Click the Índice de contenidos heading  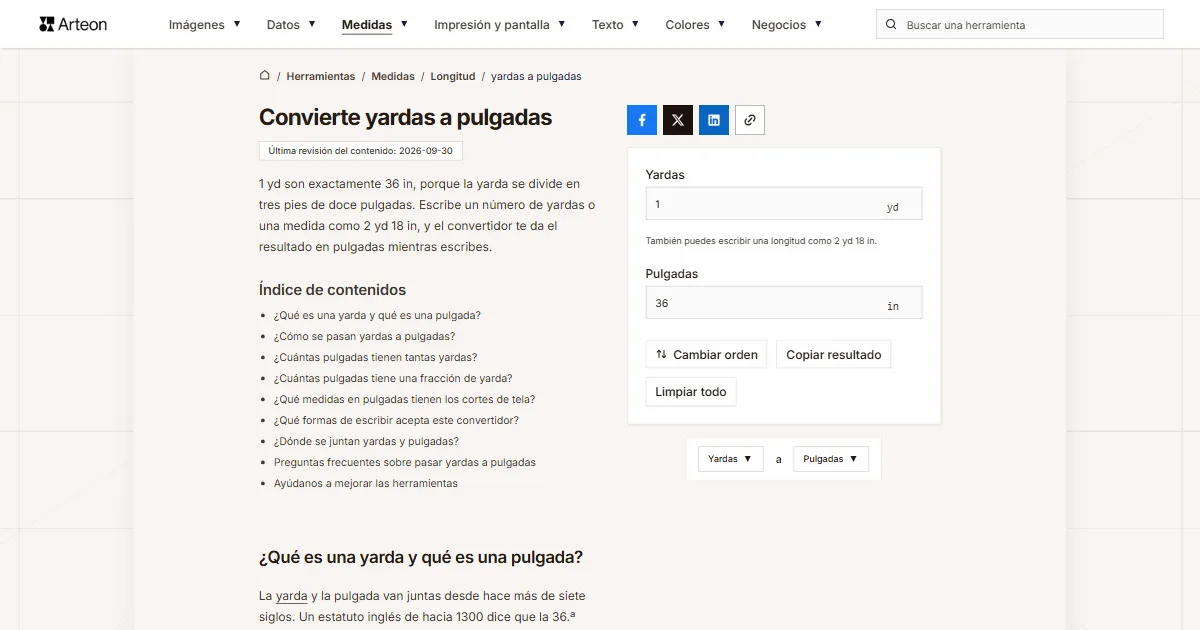[332, 290]
